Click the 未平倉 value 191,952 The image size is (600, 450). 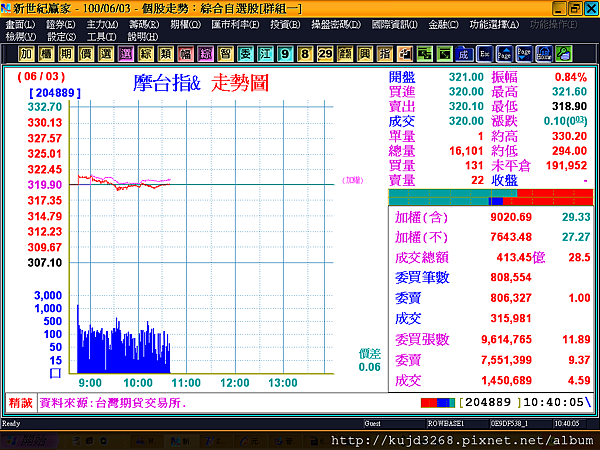click(x=566, y=165)
